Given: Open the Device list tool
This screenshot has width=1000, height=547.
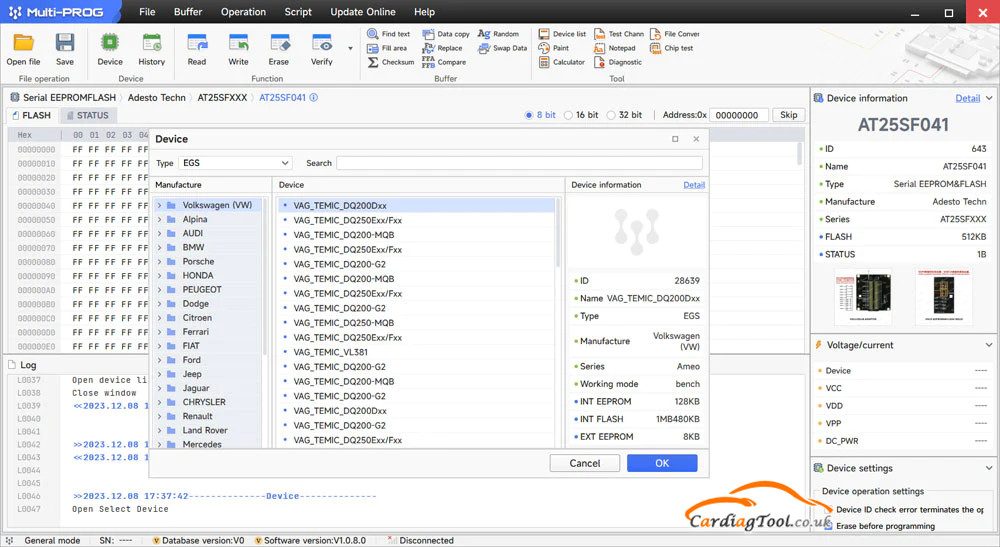Looking at the screenshot, I should point(562,34).
